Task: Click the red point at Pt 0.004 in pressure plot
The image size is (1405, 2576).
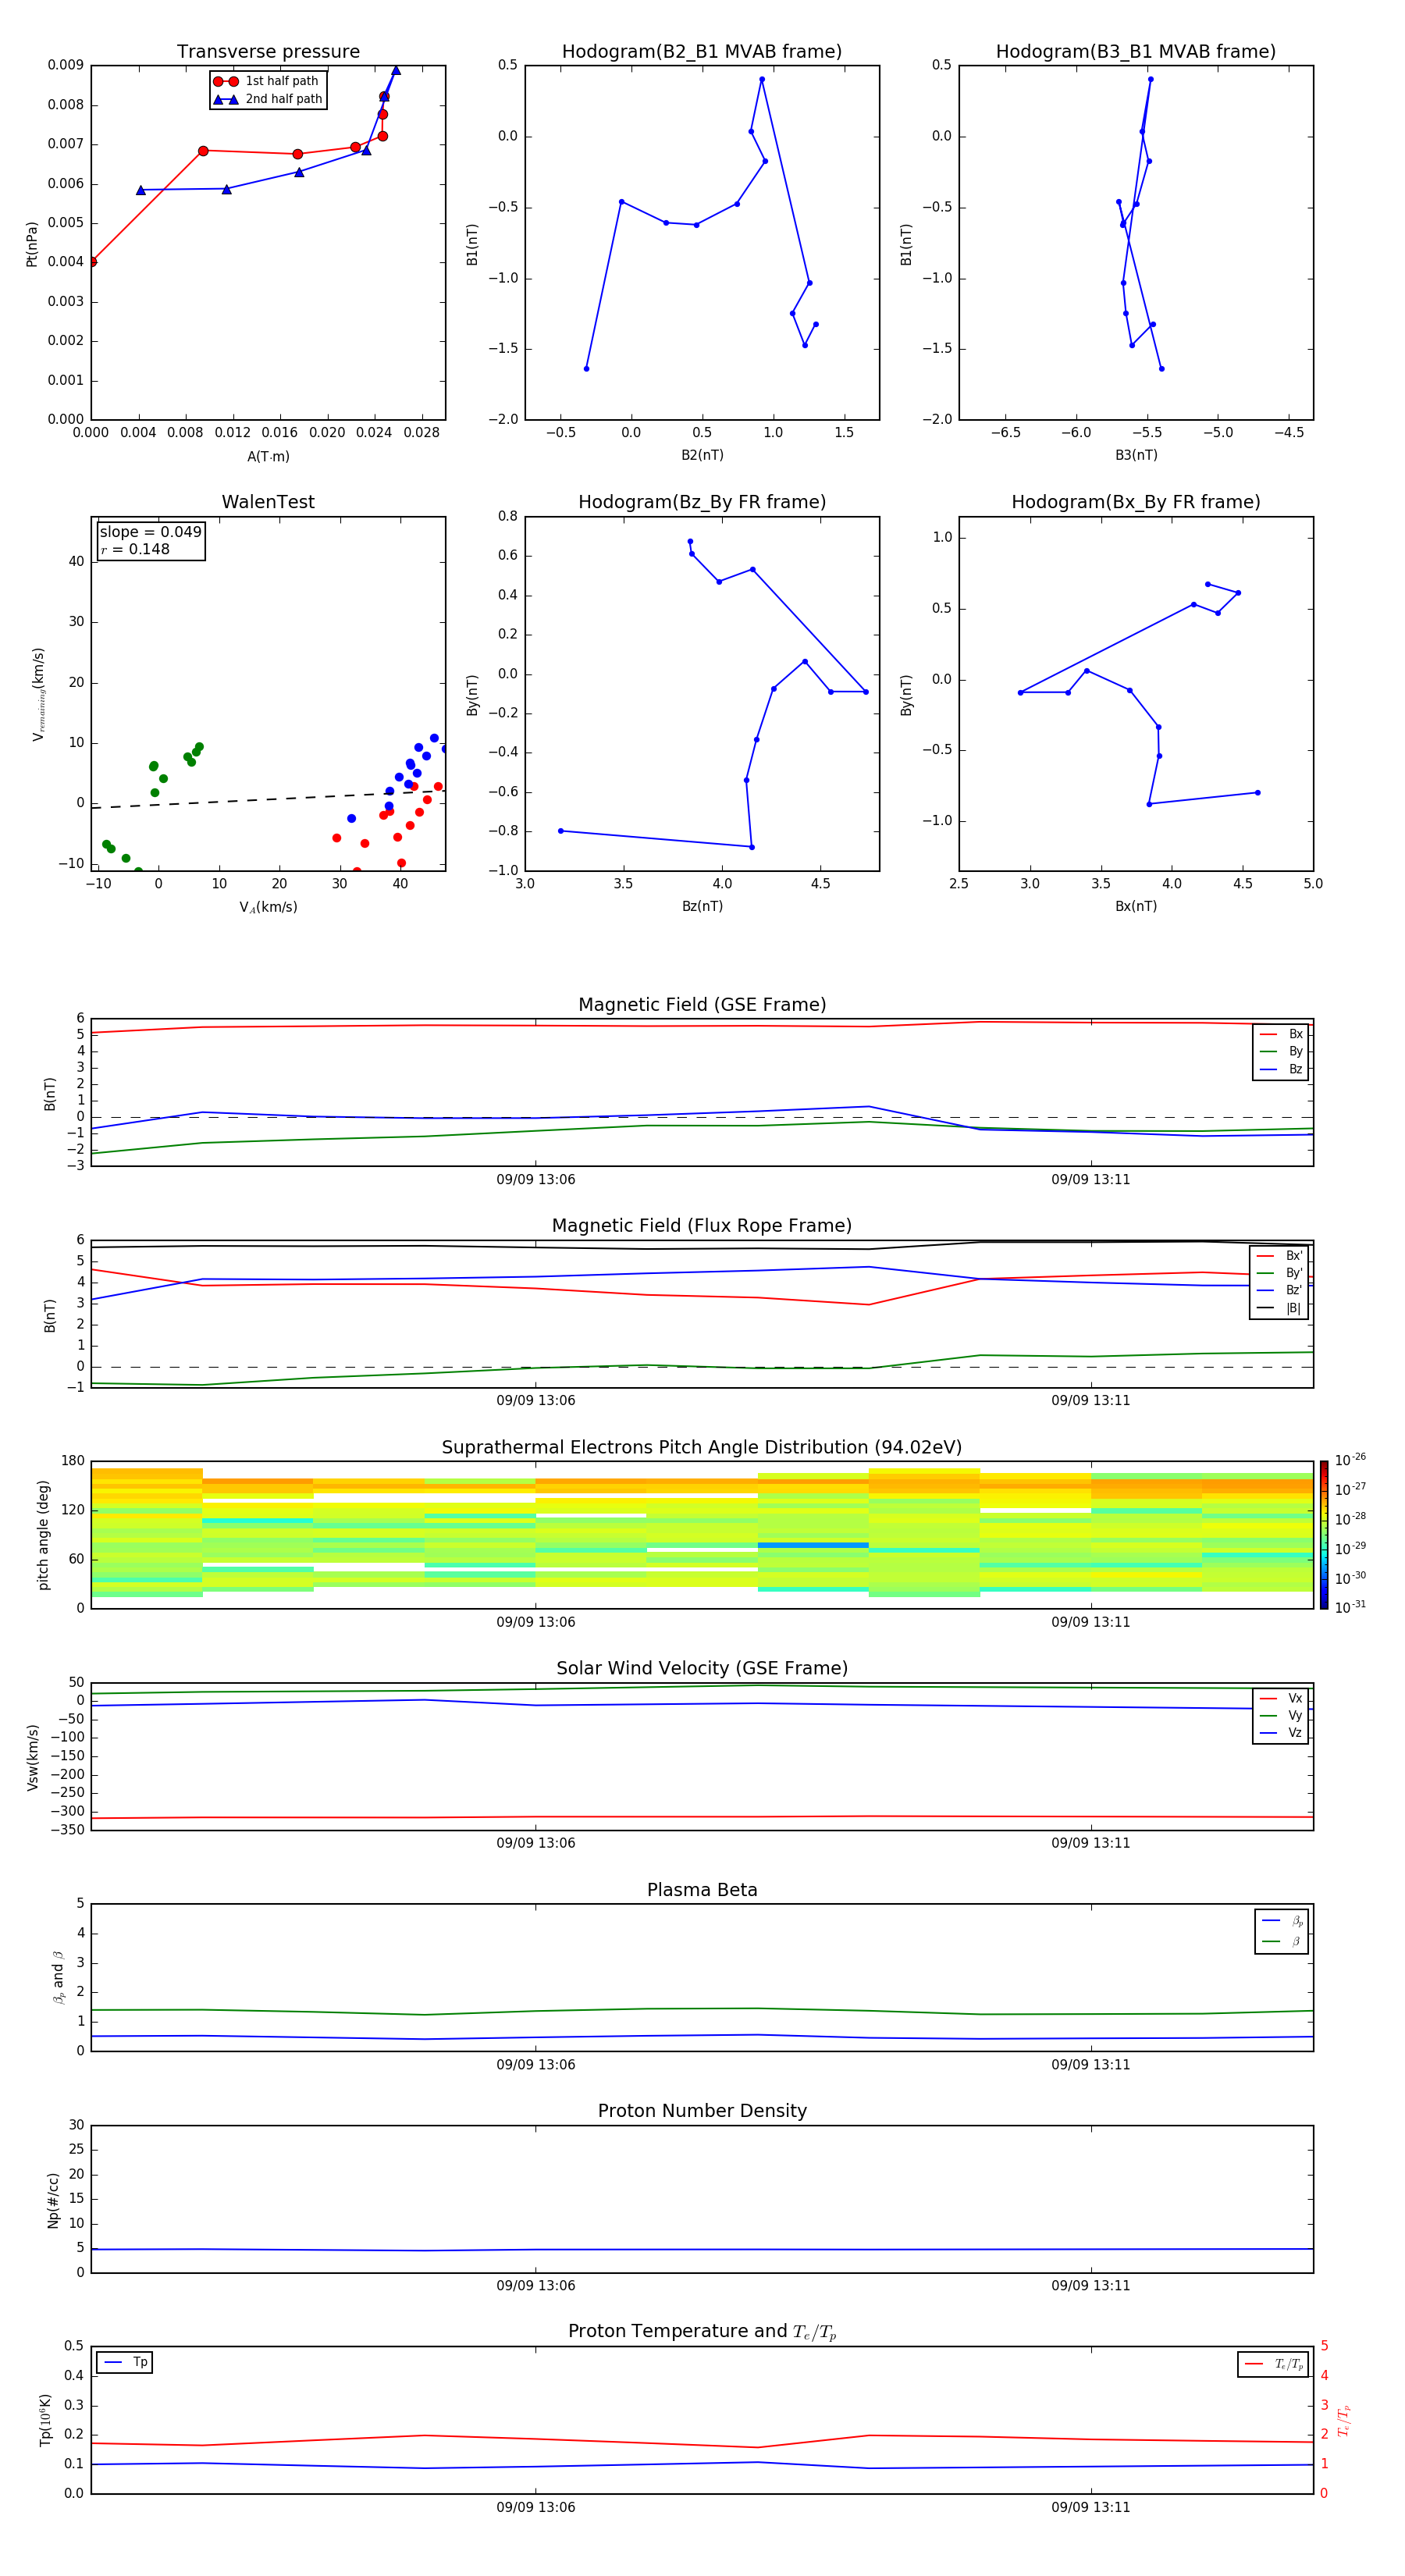Action: point(92,262)
